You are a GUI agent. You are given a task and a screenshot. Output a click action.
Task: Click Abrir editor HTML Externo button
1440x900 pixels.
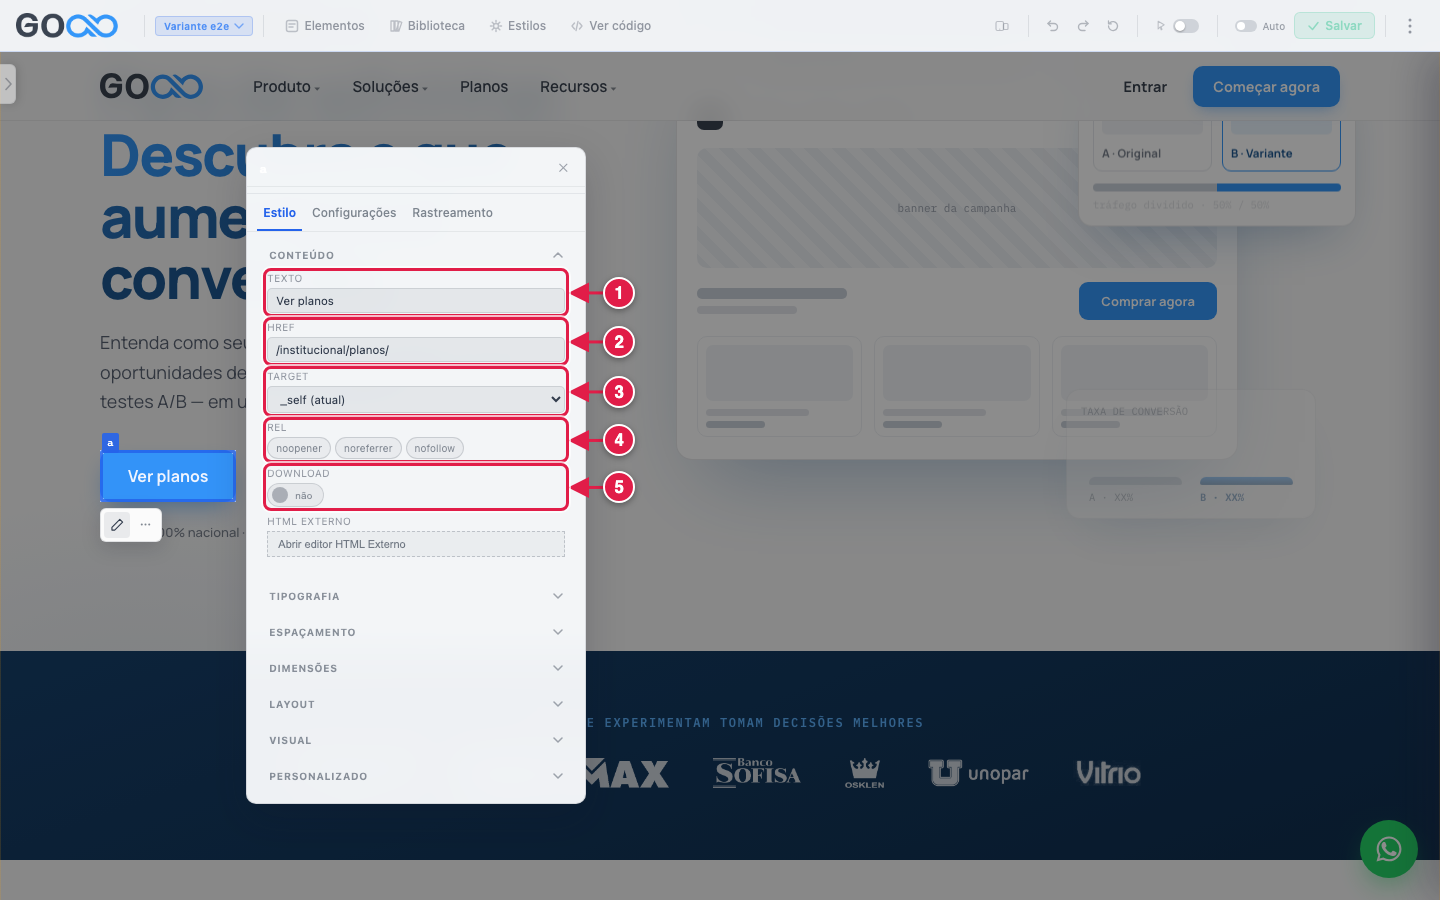pyautogui.click(x=416, y=544)
